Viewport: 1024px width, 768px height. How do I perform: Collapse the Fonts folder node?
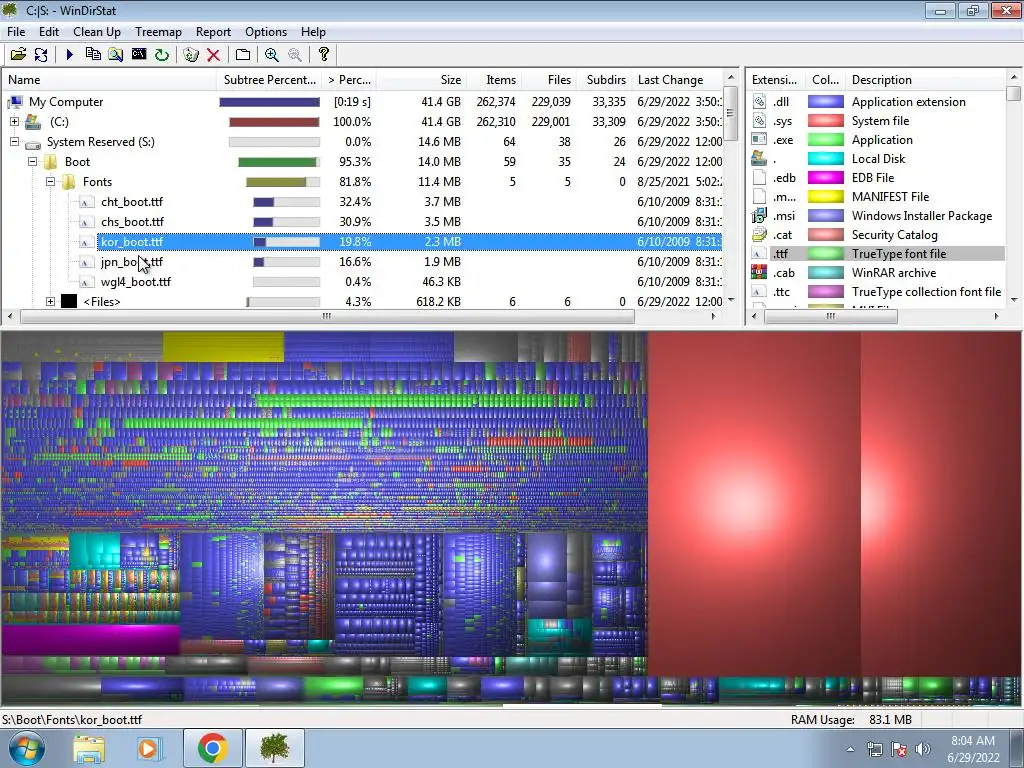coord(50,182)
